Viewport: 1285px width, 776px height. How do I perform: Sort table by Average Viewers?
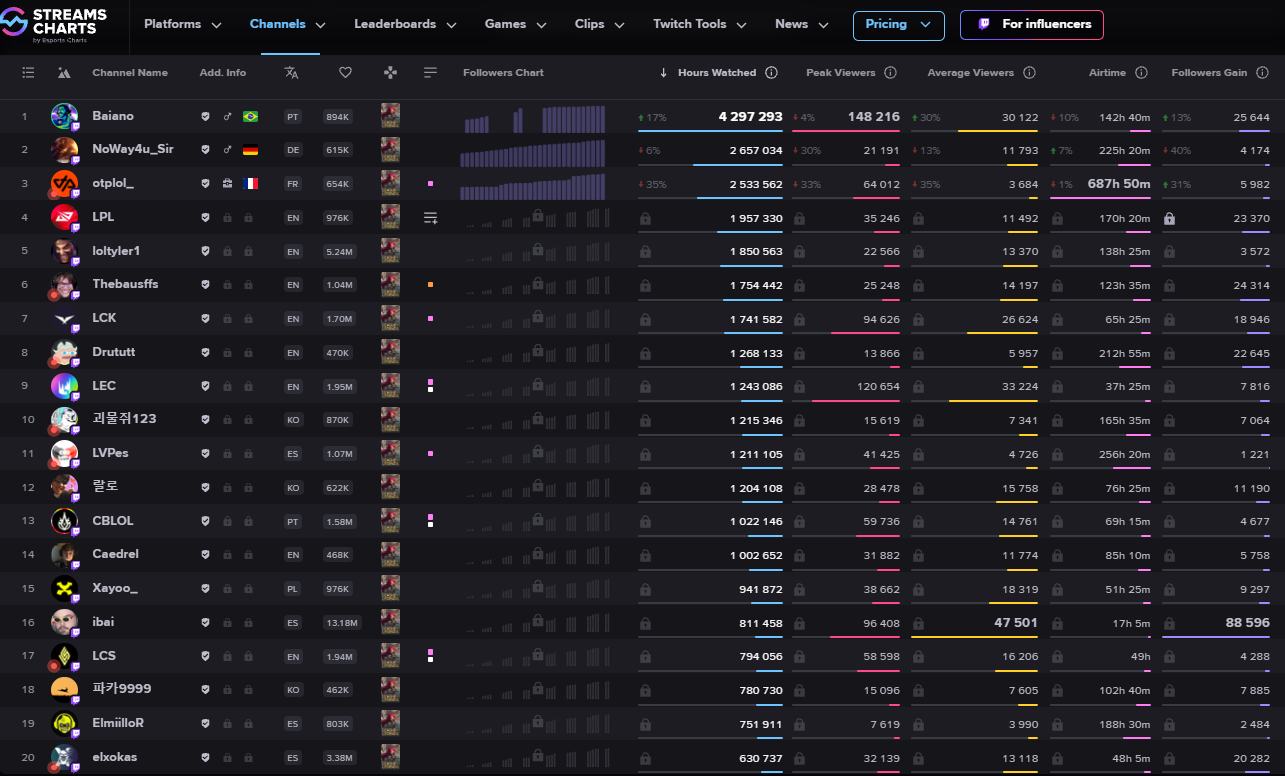coord(970,73)
